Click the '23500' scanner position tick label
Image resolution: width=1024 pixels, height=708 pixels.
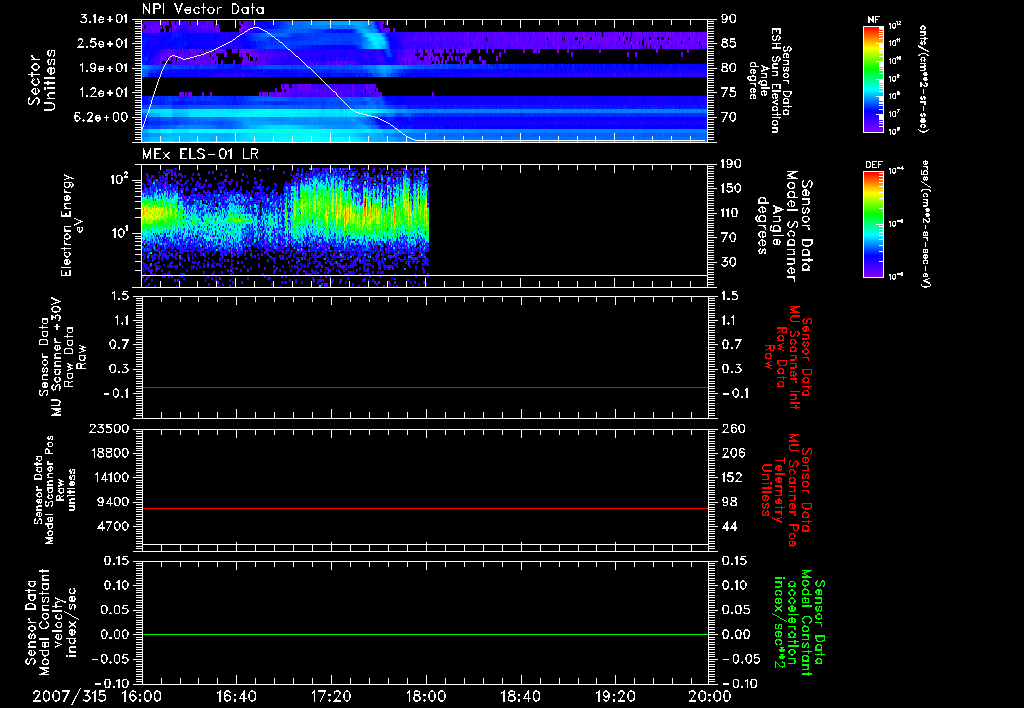[x=108, y=428]
